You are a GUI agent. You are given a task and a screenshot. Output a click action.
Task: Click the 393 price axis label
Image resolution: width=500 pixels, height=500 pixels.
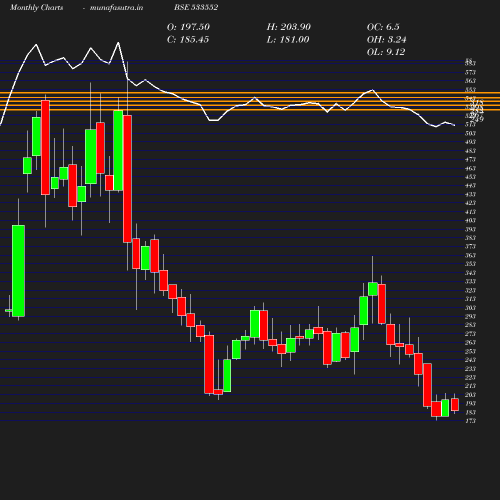(470, 229)
